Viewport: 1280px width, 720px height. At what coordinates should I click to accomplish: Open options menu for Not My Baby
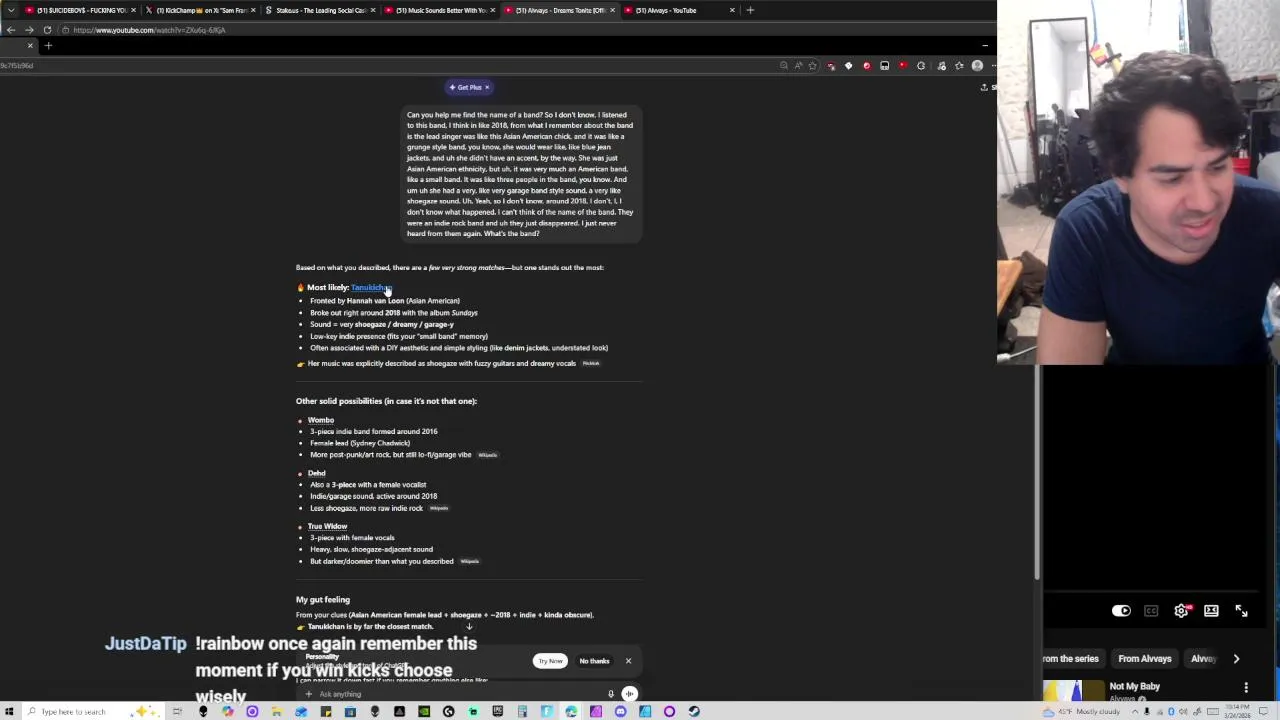1246,687
